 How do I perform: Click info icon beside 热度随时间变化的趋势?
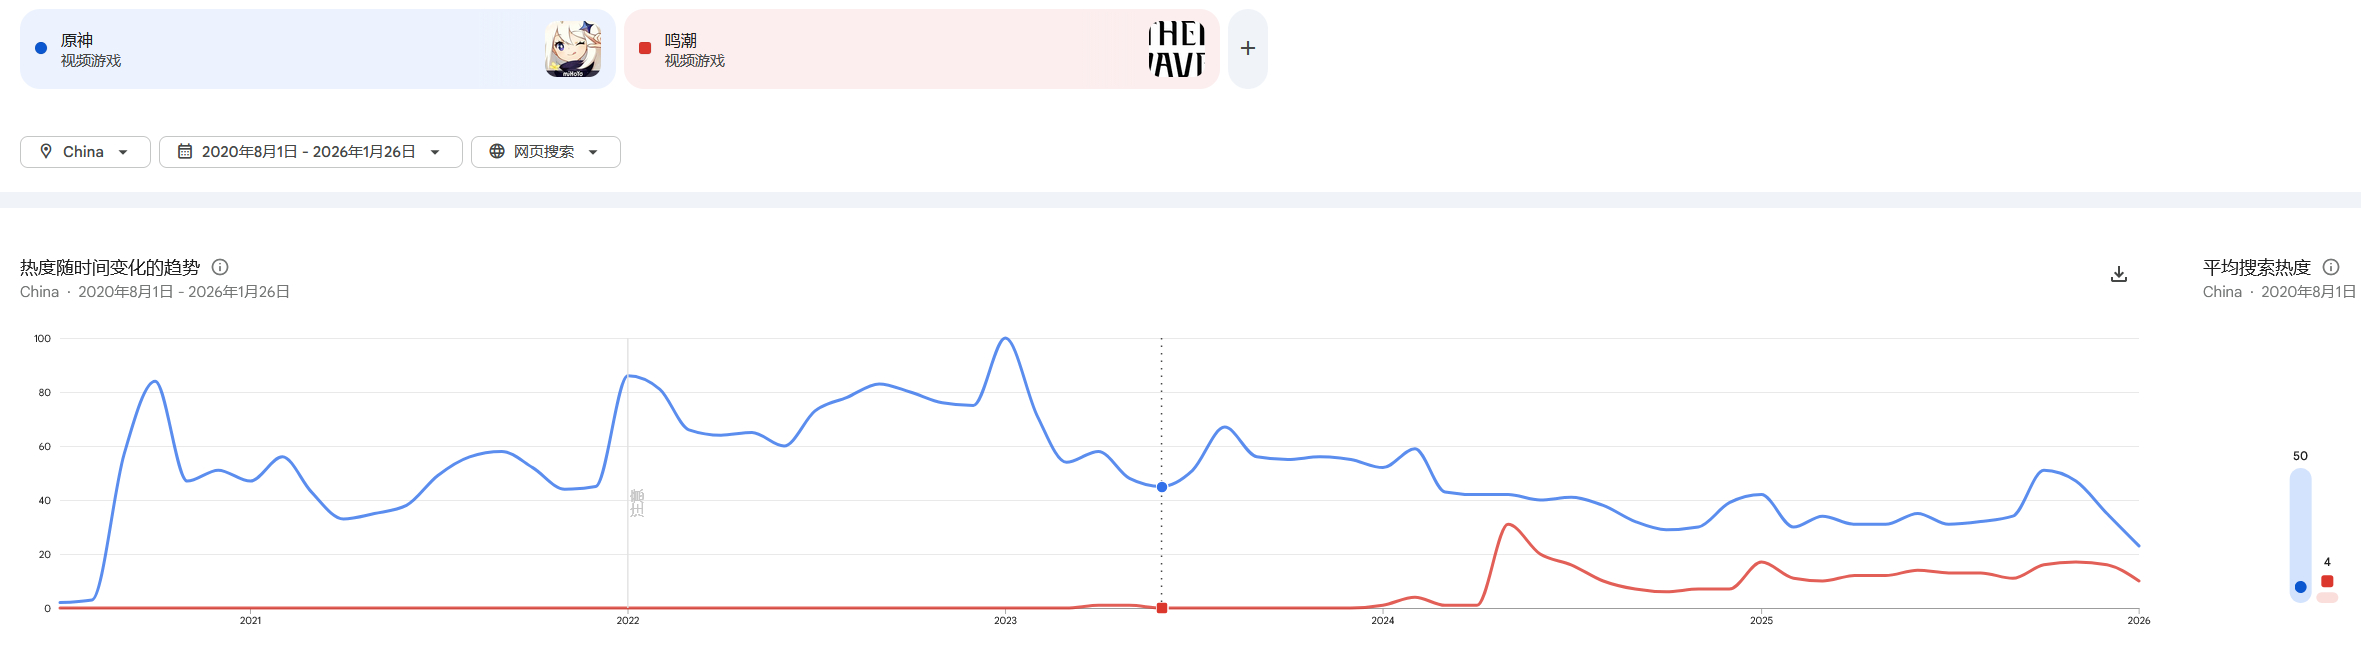tap(220, 267)
